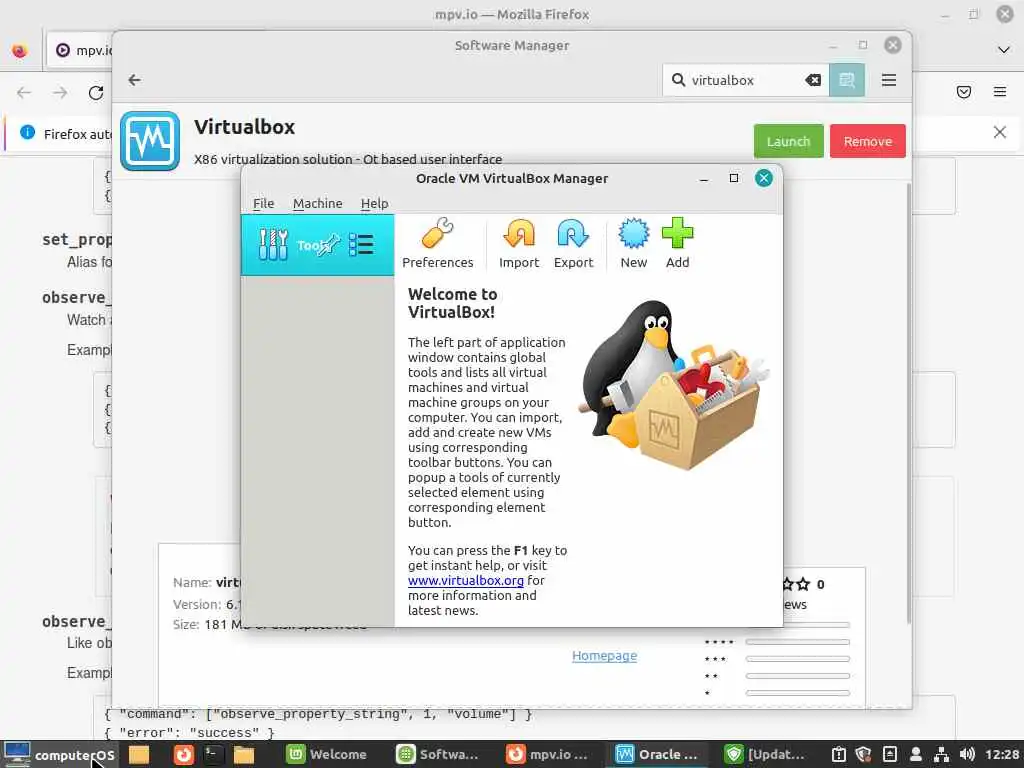Click the Firefox info icon in notification bar

pyautogui.click(x=27, y=133)
